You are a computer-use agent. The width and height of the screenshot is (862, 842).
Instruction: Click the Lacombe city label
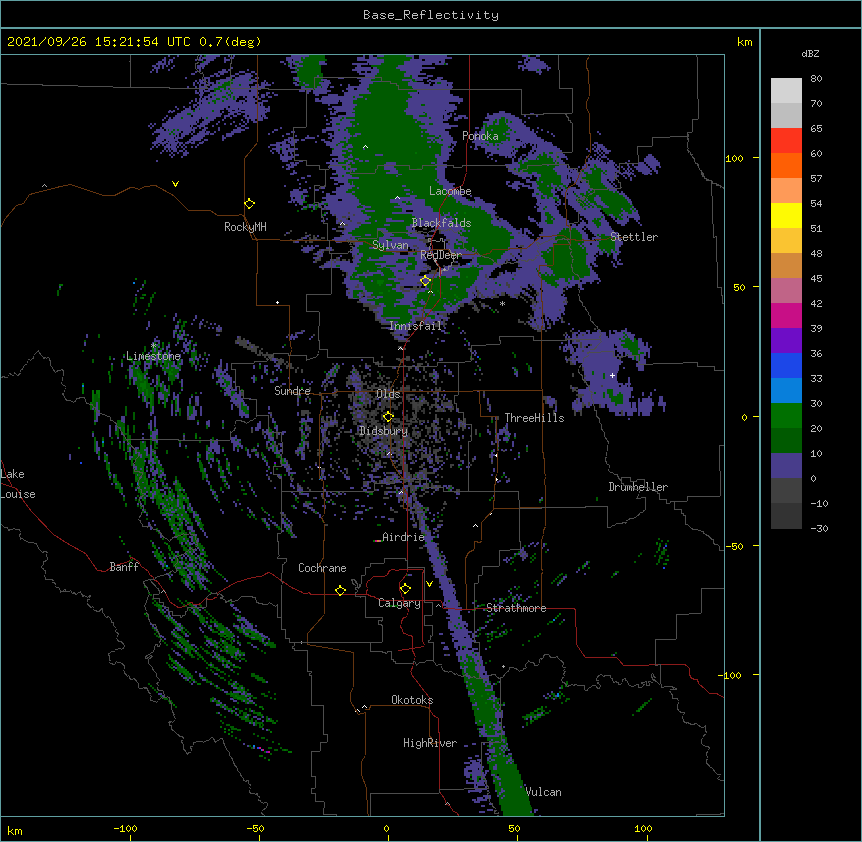pyautogui.click(x=450, y=191)
